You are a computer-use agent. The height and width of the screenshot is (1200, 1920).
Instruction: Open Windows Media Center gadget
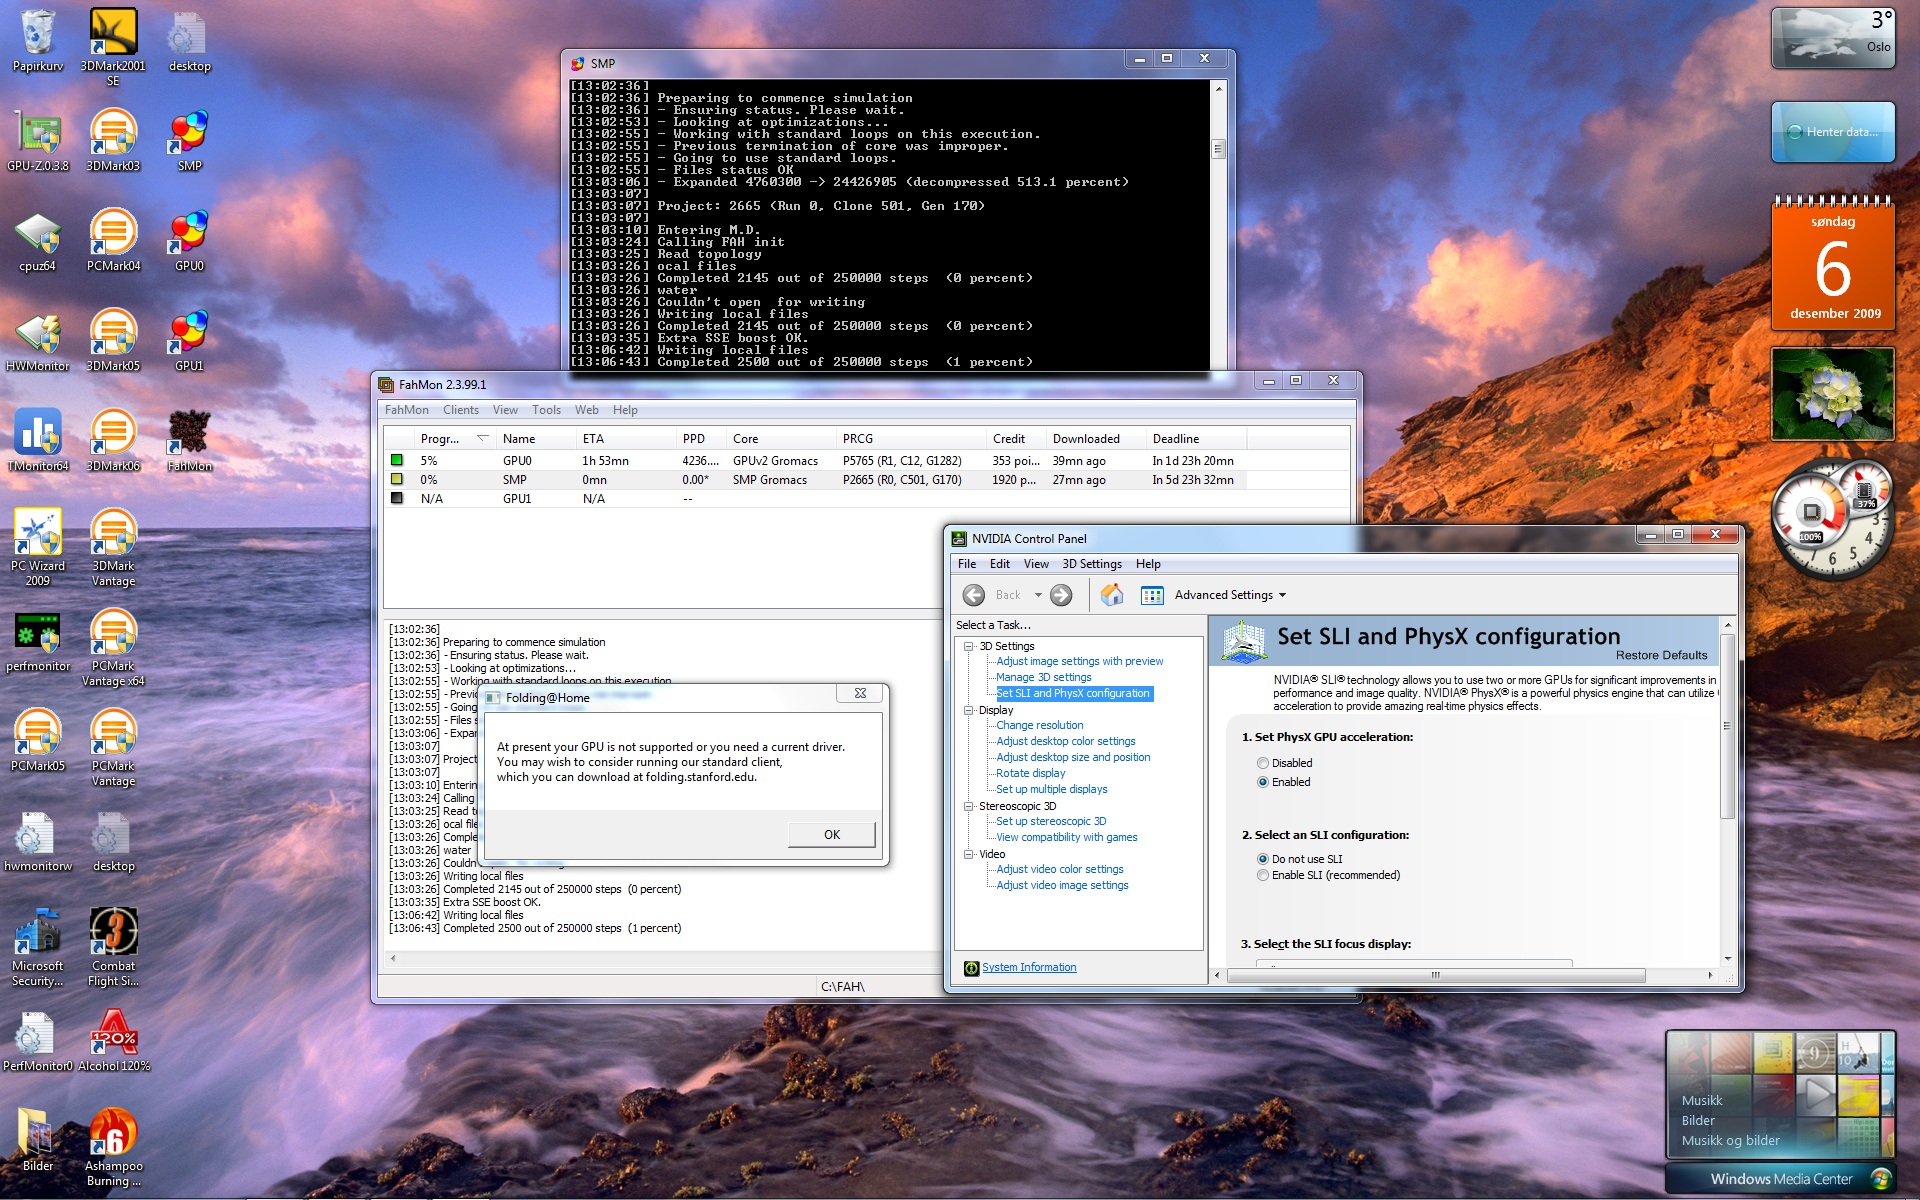click(x=1781, y=1179)
